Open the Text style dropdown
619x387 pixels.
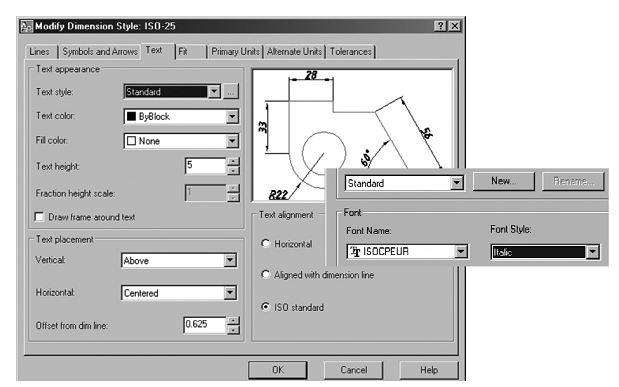(214, 92)
